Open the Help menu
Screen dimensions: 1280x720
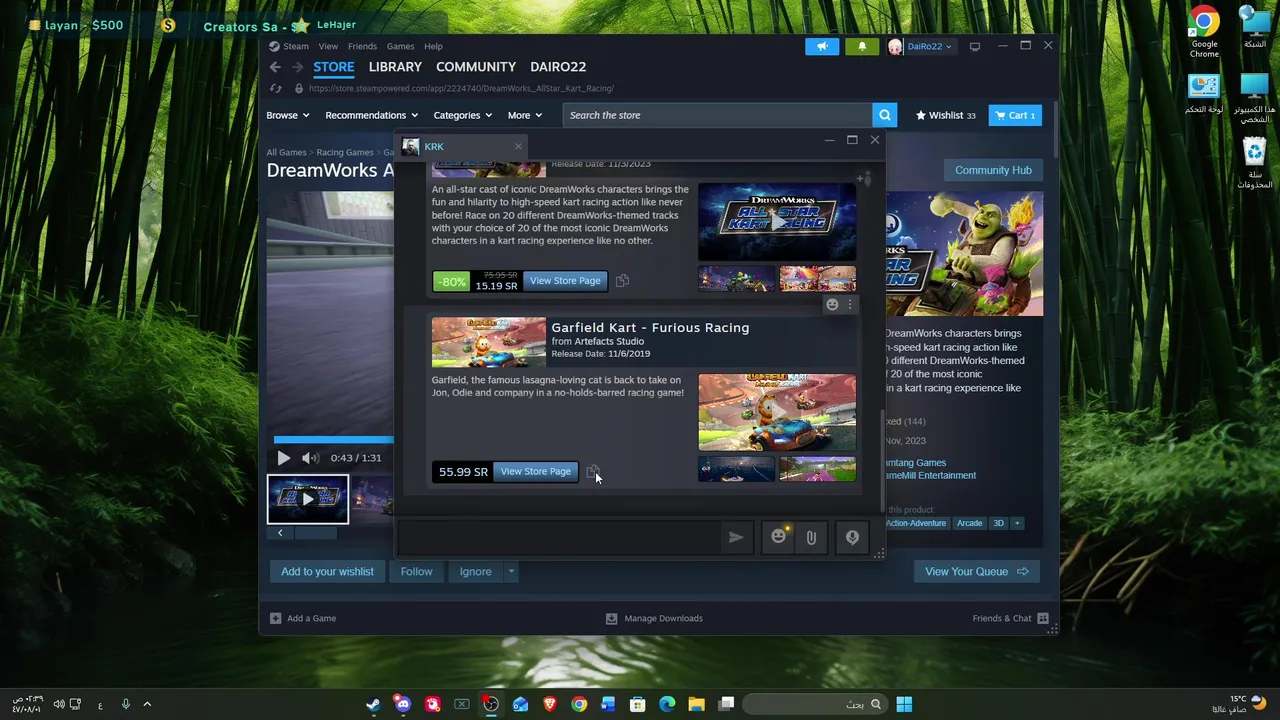(x=433, y=46)
